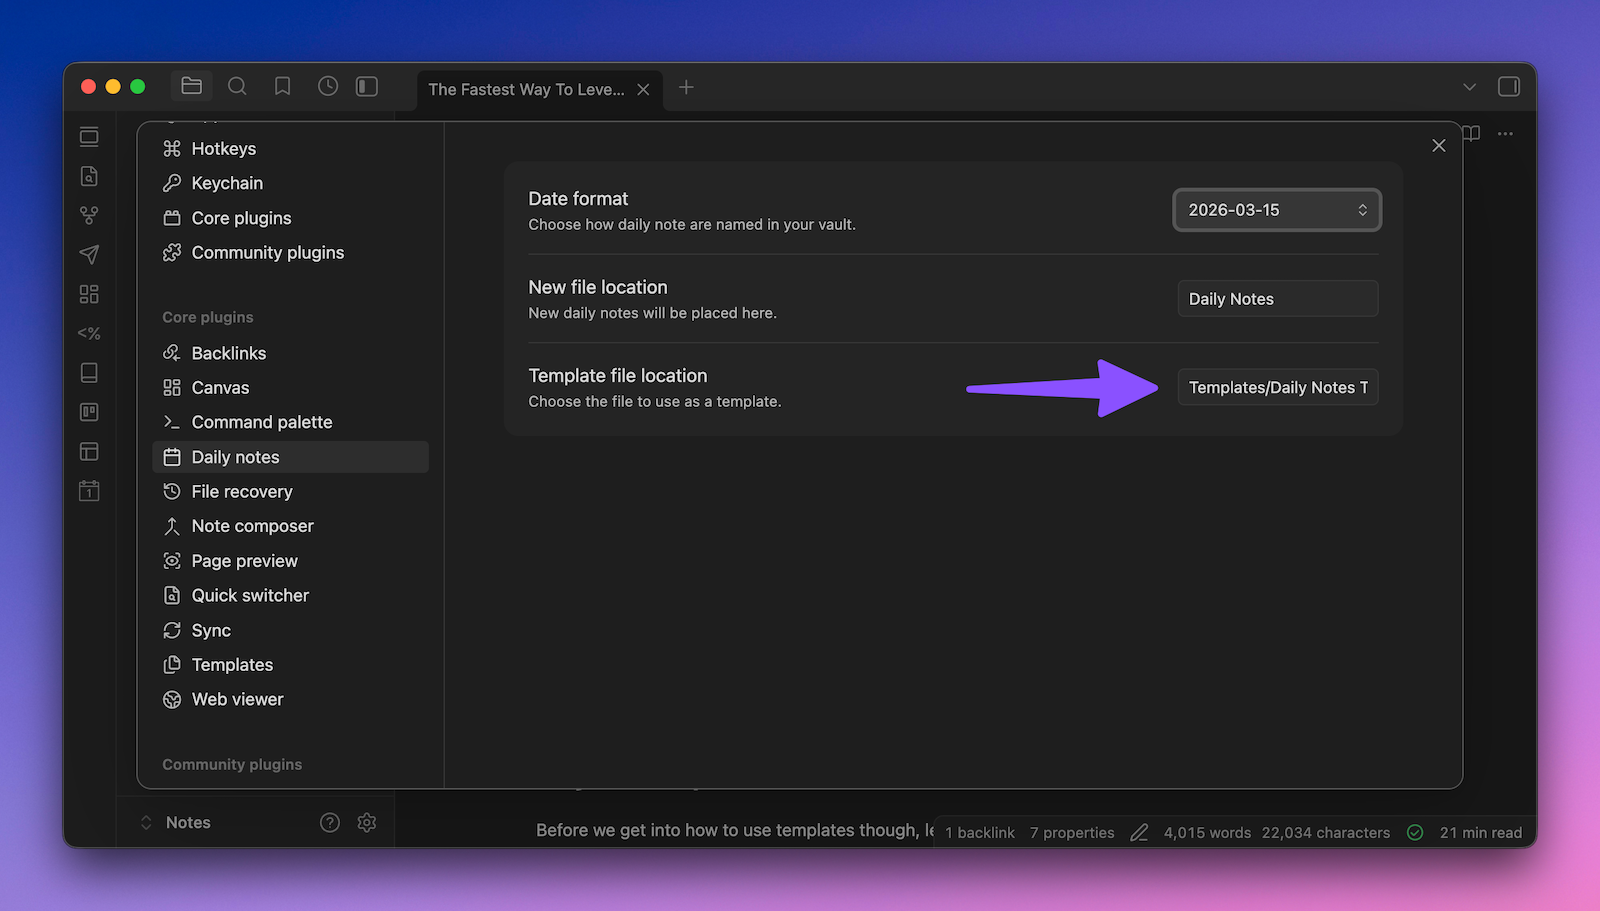The height and width of the screenshot is (911, 1600).
Task: Open the Date format dropdown
Action: pyautogui.click(x=1277, y=210)
